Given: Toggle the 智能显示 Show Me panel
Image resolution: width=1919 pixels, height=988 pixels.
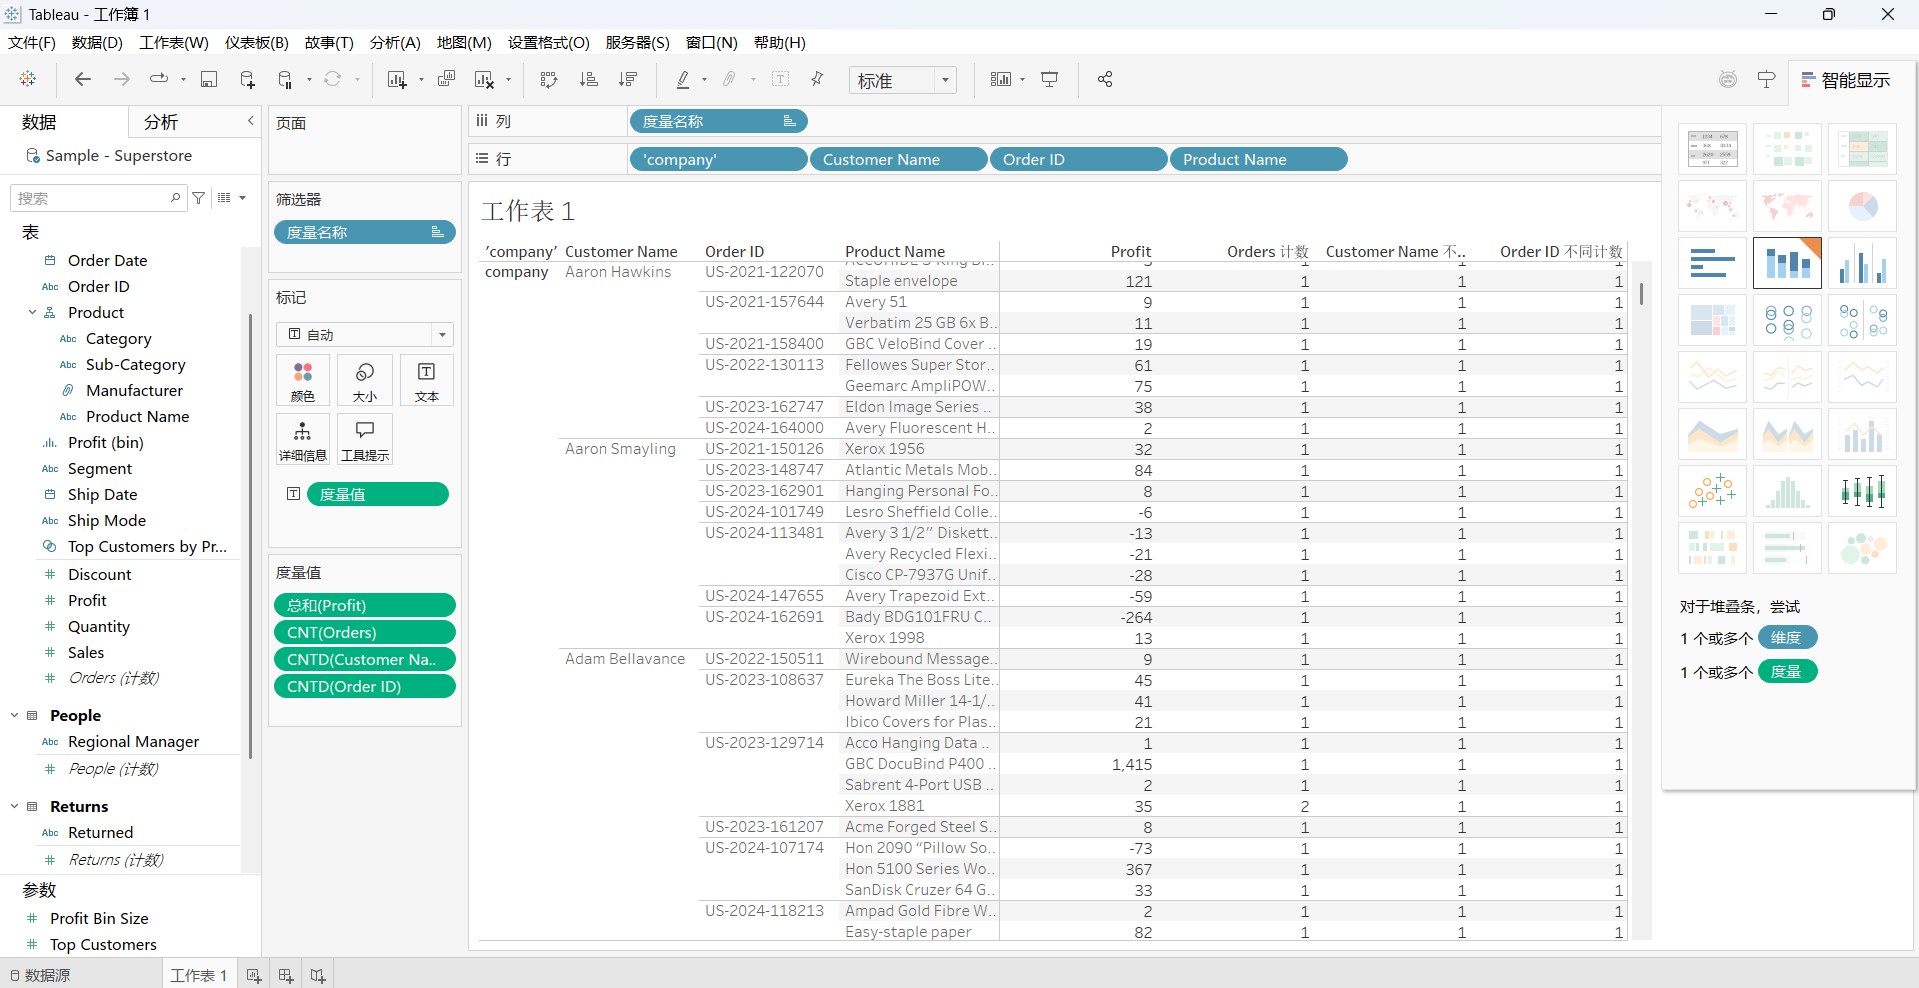Looking at the screenshot, I should click(1846, 80).
